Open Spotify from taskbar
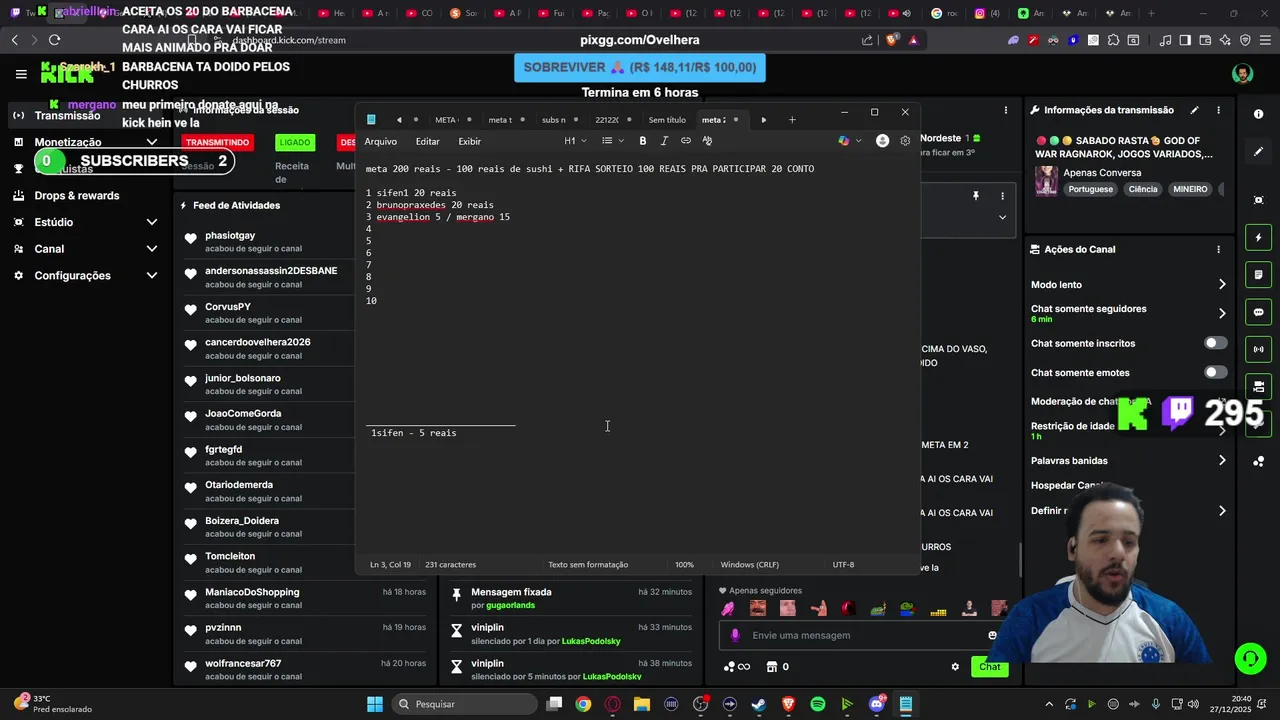 [817, 704]
